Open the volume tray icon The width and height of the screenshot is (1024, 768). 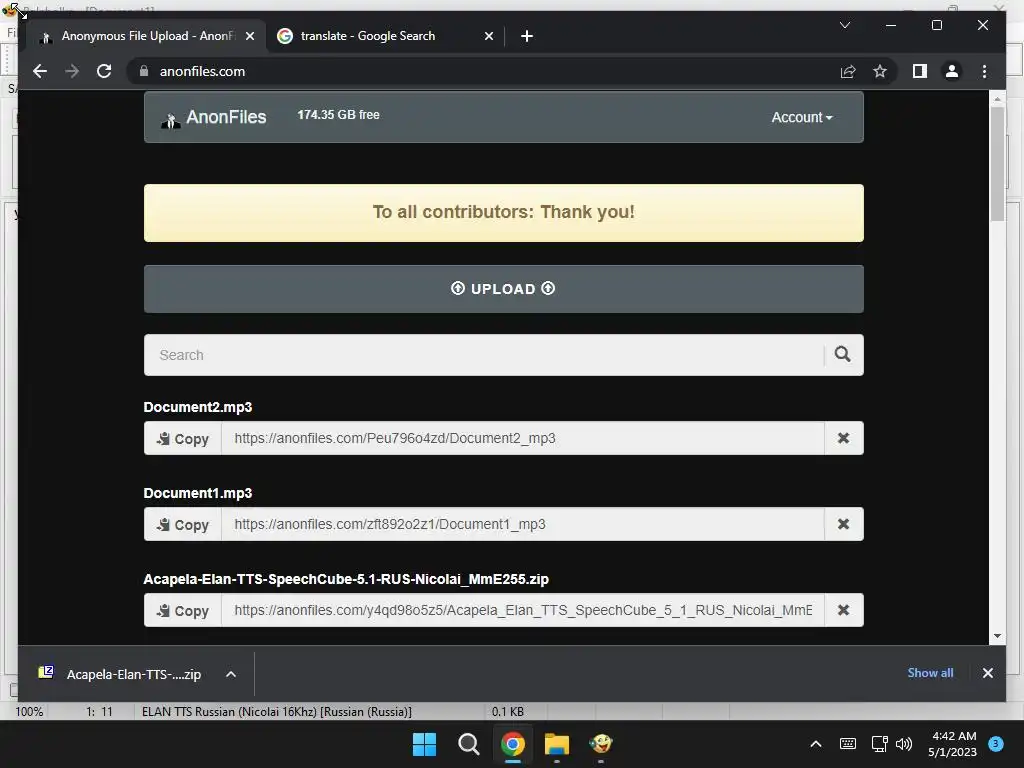click(904, 744)
